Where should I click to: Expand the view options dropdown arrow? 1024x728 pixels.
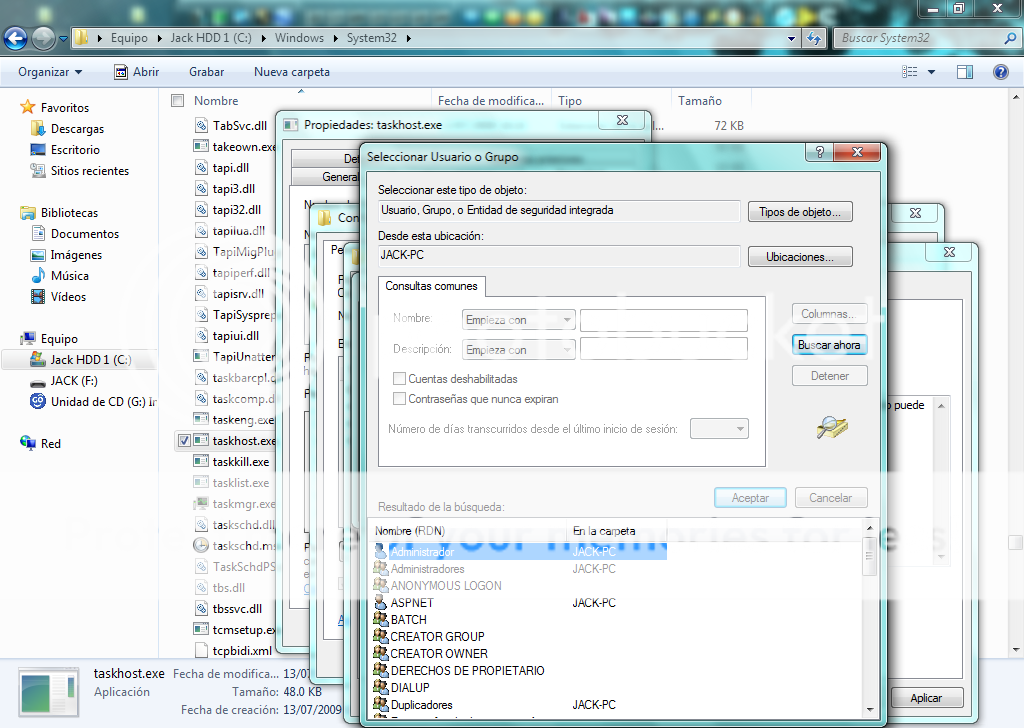[931, 72]
